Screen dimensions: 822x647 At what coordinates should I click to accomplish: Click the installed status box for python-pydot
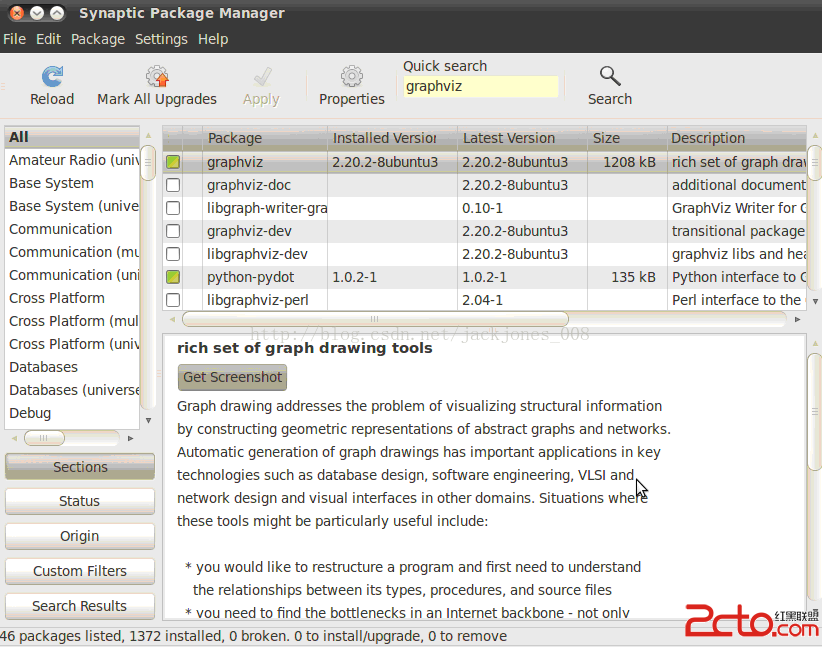click(x=173, y=277)
